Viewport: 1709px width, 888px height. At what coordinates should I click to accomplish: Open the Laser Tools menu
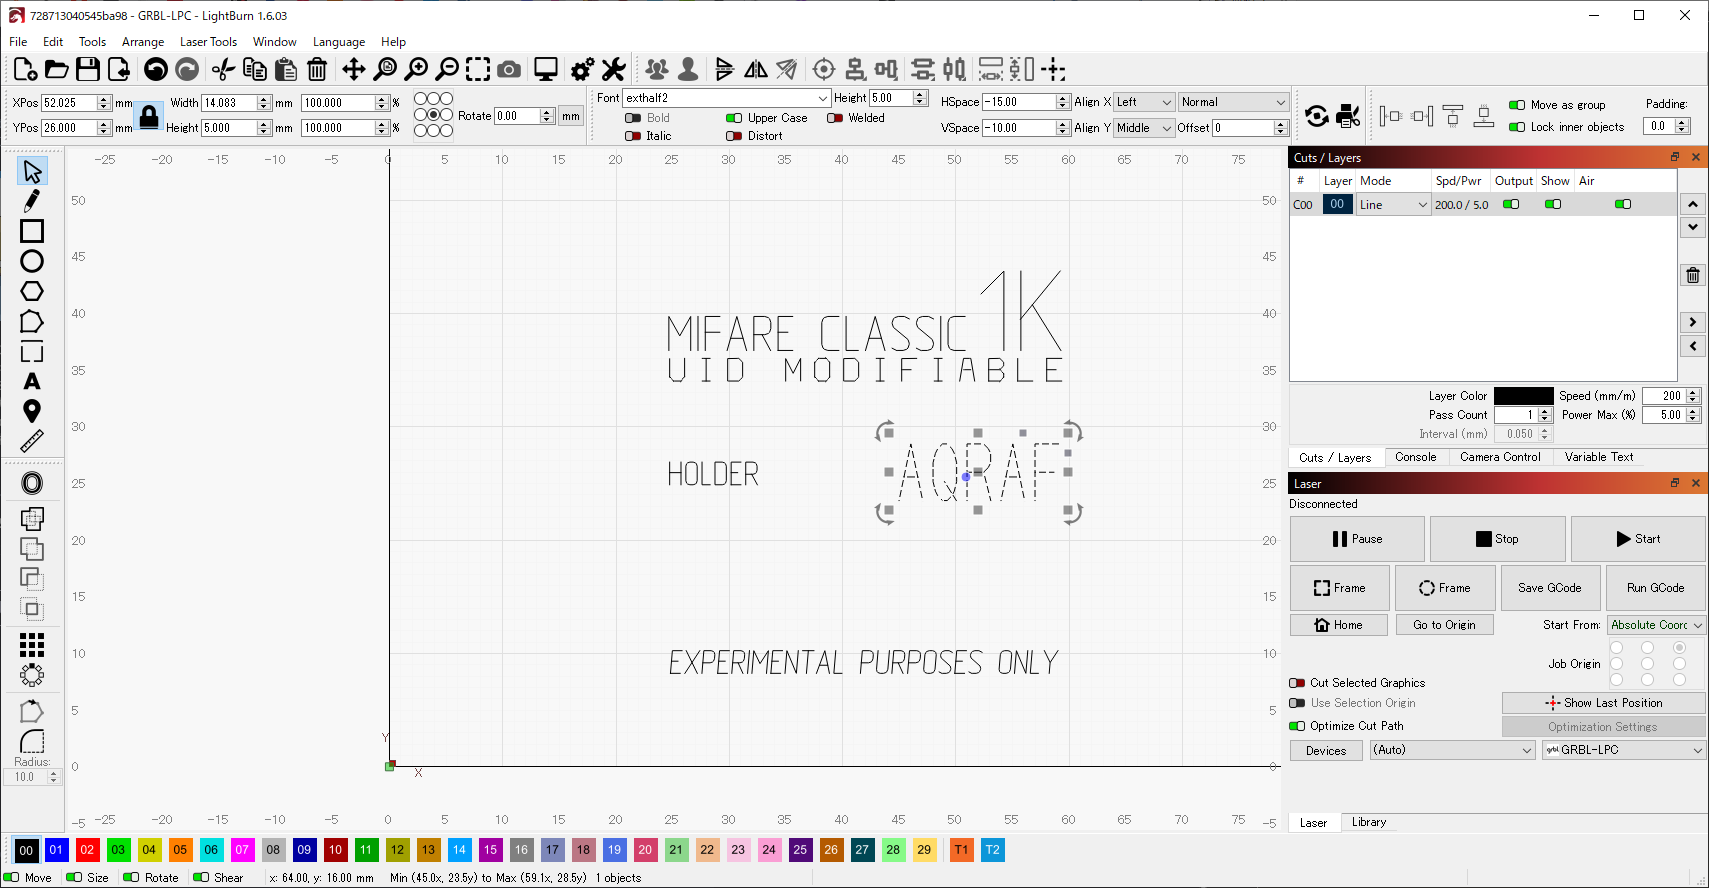208,42
